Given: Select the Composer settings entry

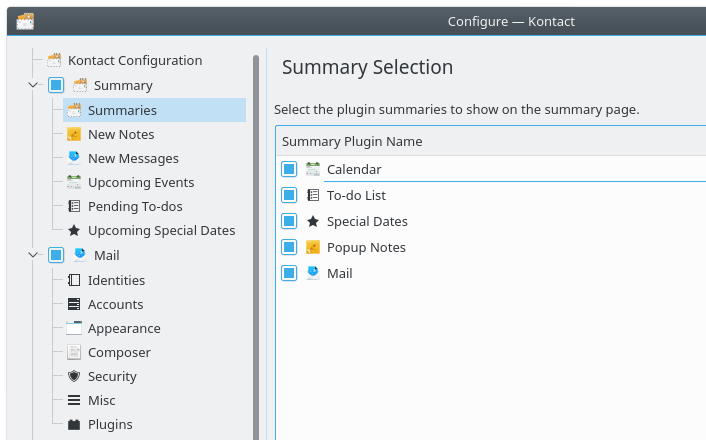Looking at the screenshot, I should click(119, 353).
